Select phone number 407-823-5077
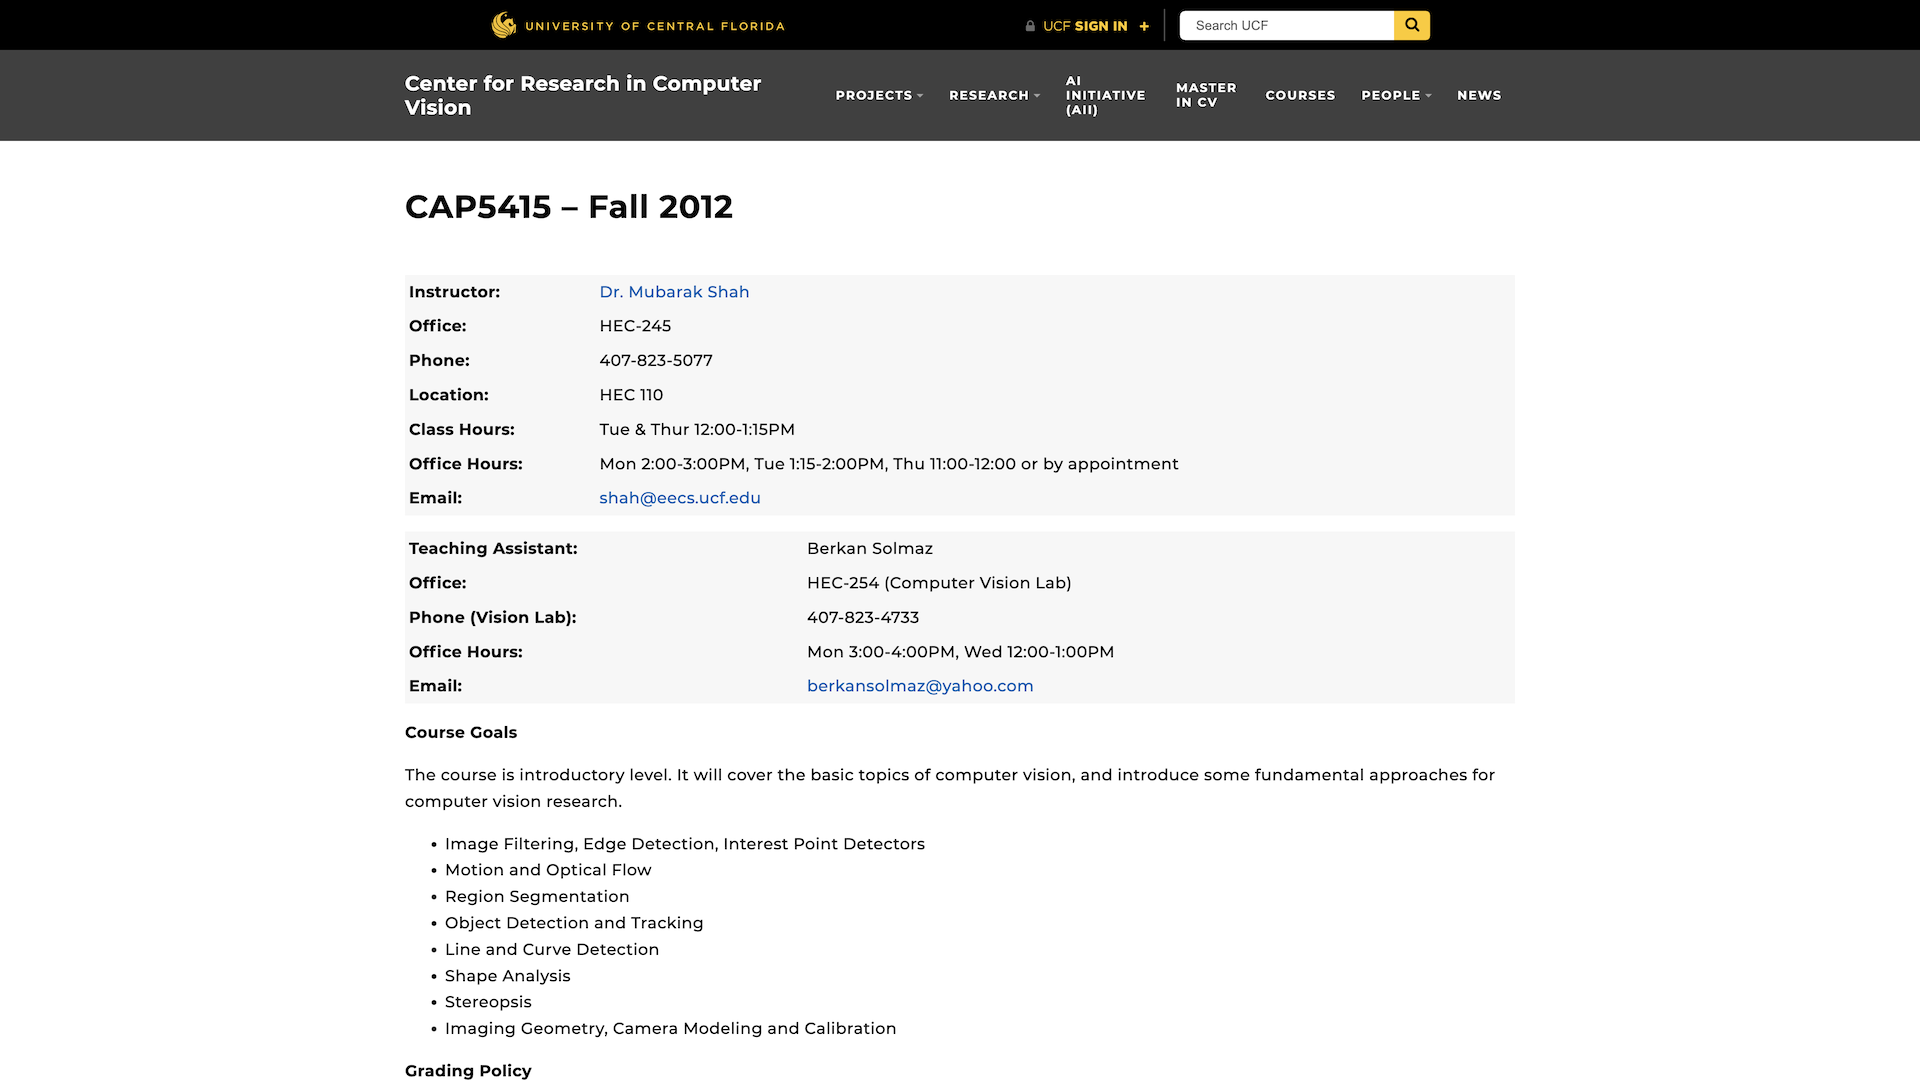The image size is (1920, 1080). tap(656, 360)
